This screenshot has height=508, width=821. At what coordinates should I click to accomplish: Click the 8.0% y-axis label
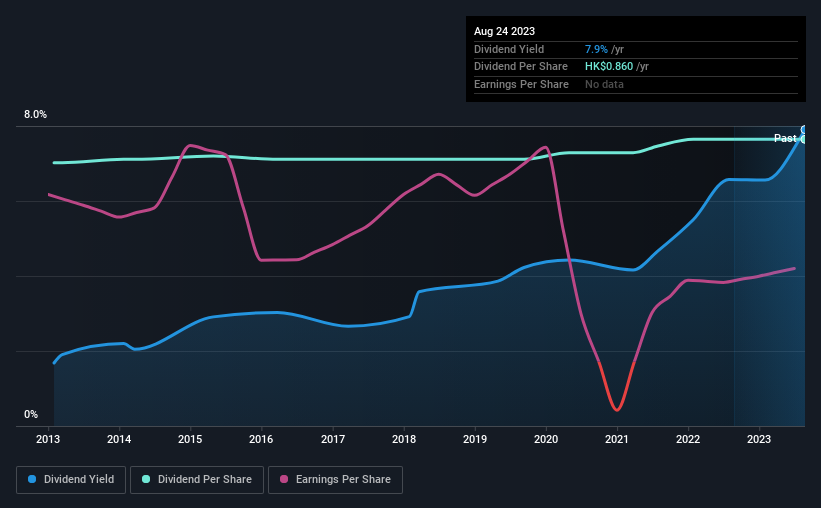35,115
